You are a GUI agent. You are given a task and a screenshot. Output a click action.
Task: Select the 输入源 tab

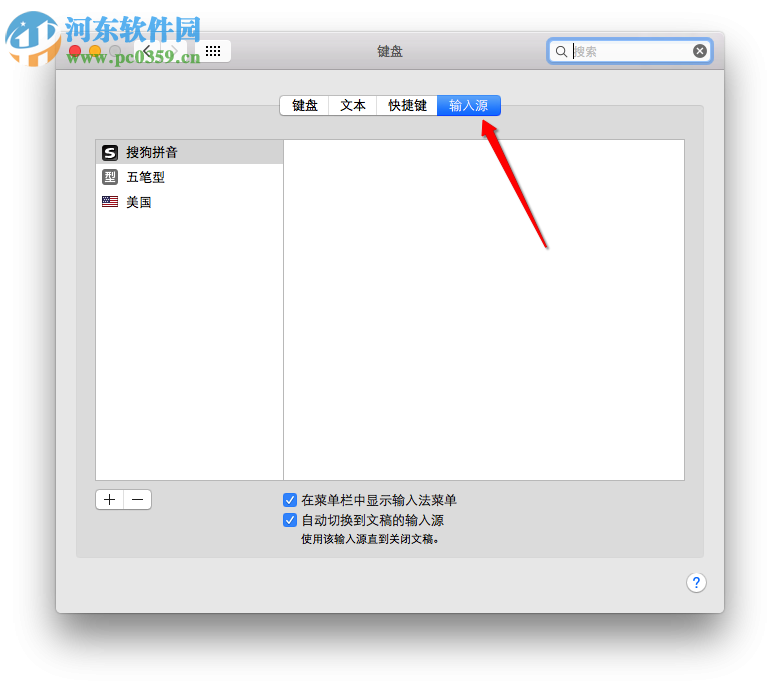point(469,105)
